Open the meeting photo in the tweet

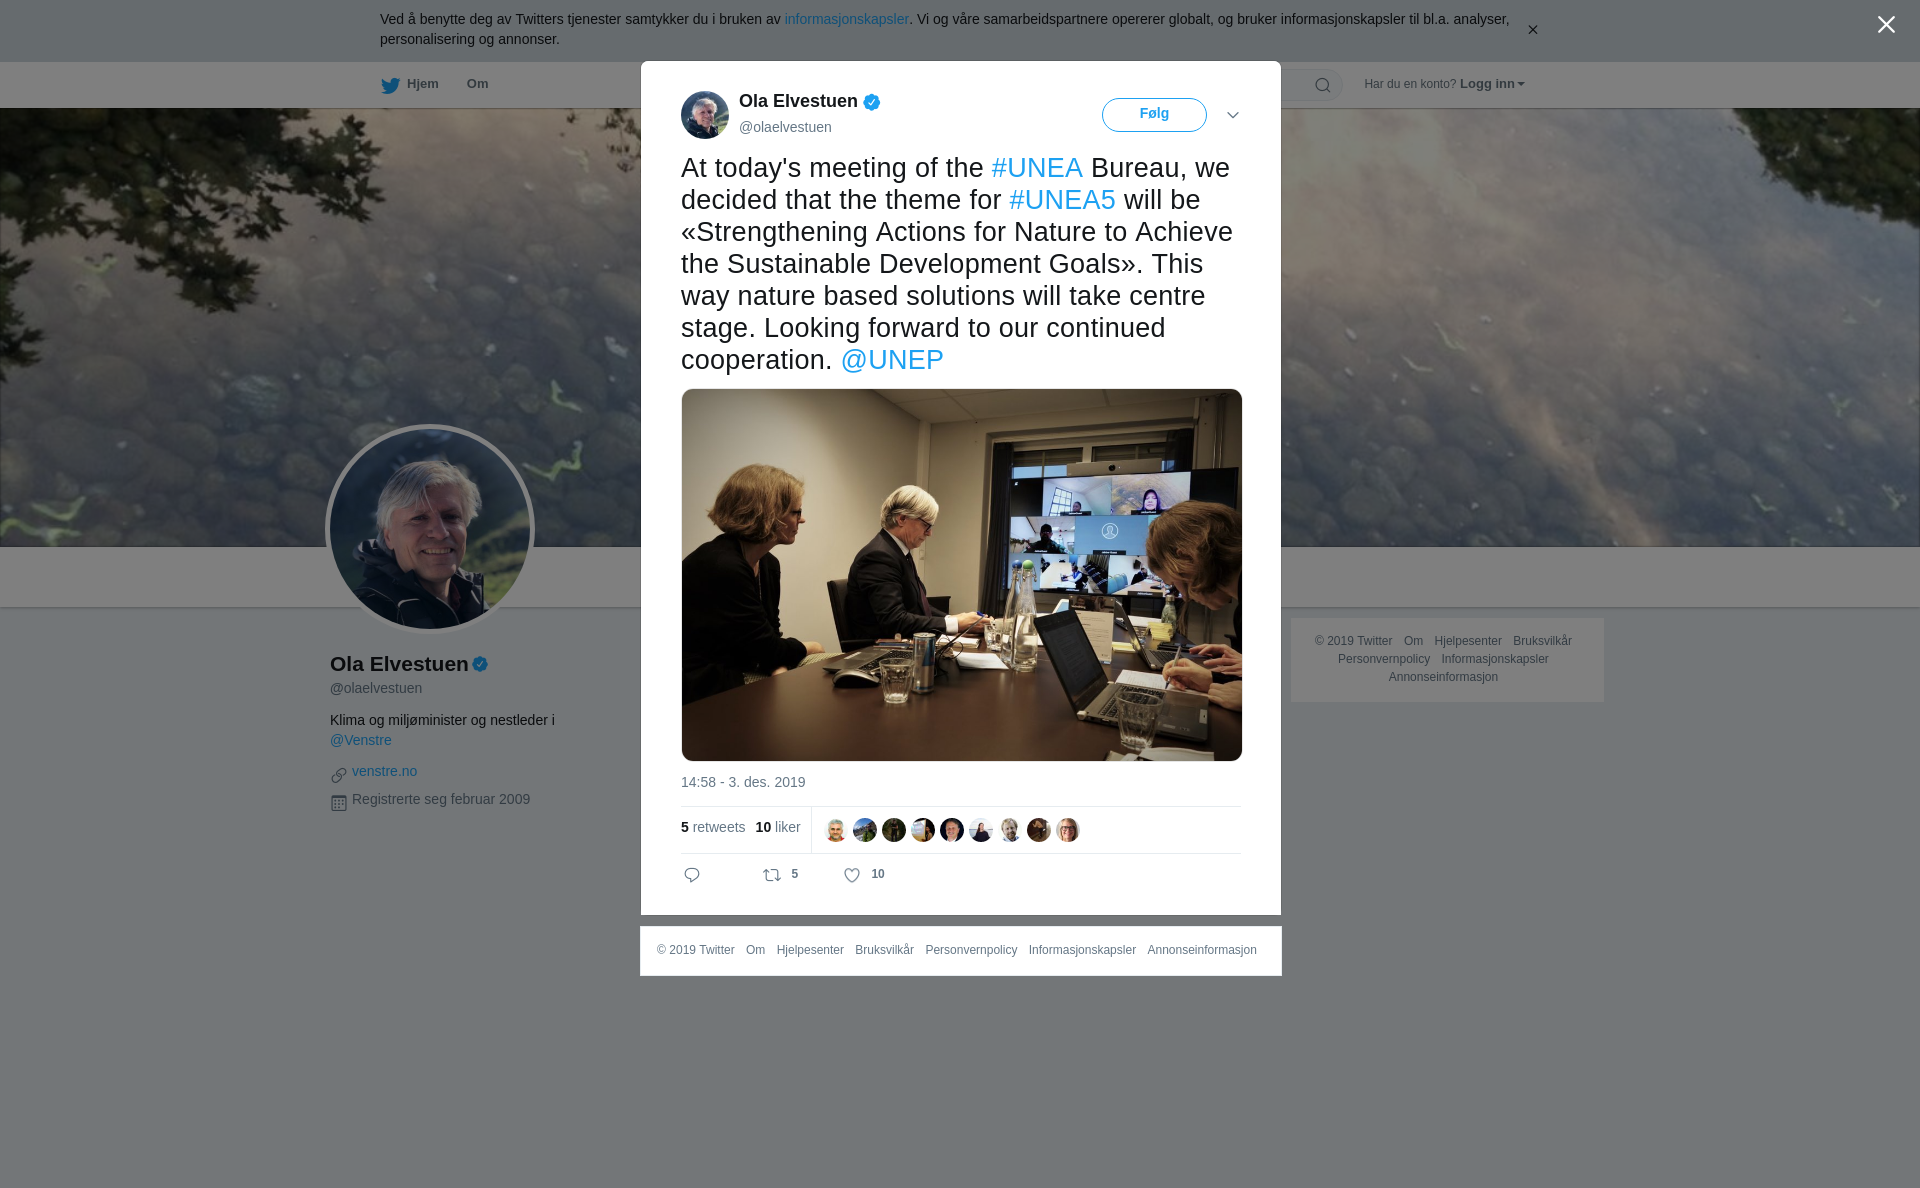pos(962,575)
